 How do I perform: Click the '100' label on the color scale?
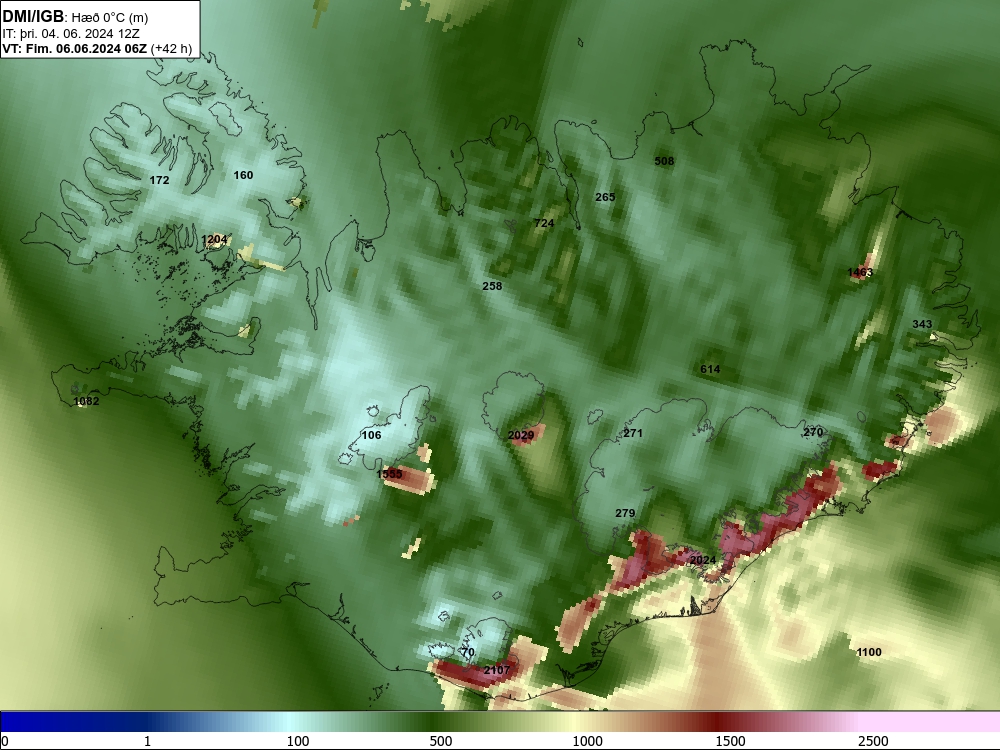tap(298, 741)
